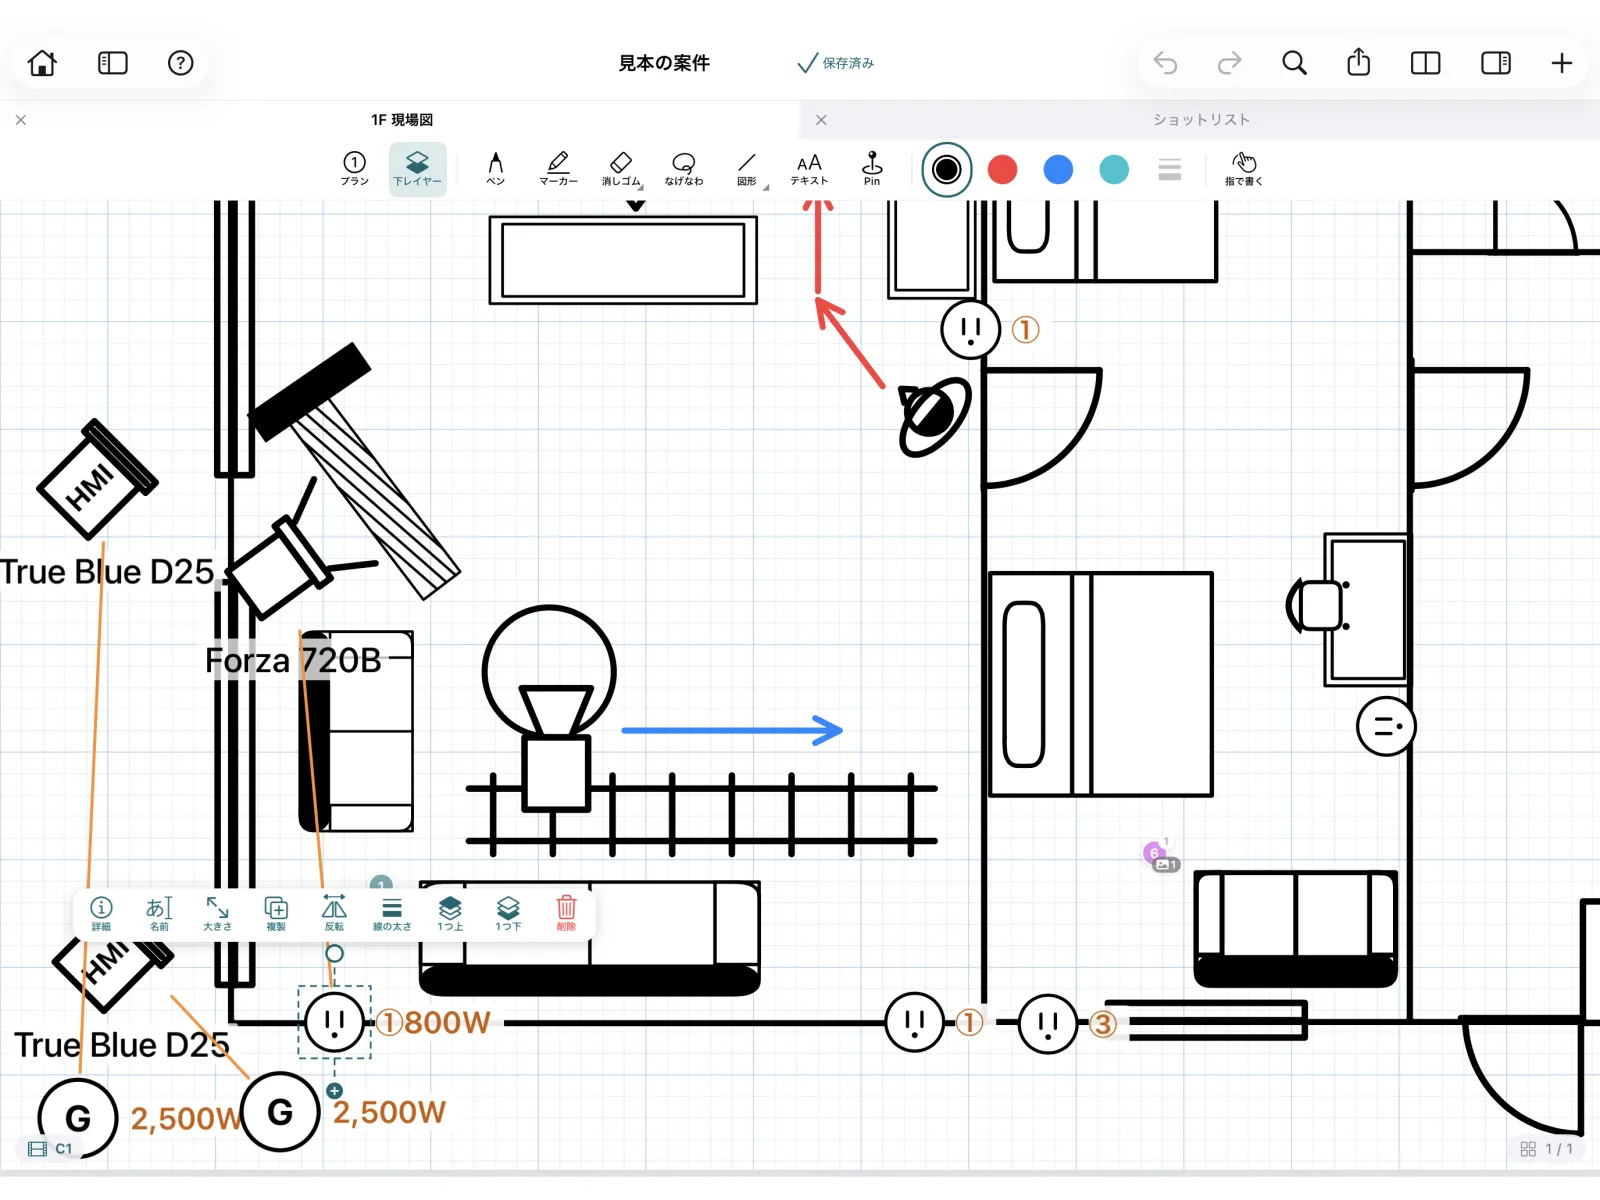Viewport: 1600px width, 1200px height.
Task: Open 線の太さ line thickness option
Action: [x=392, y=913]
